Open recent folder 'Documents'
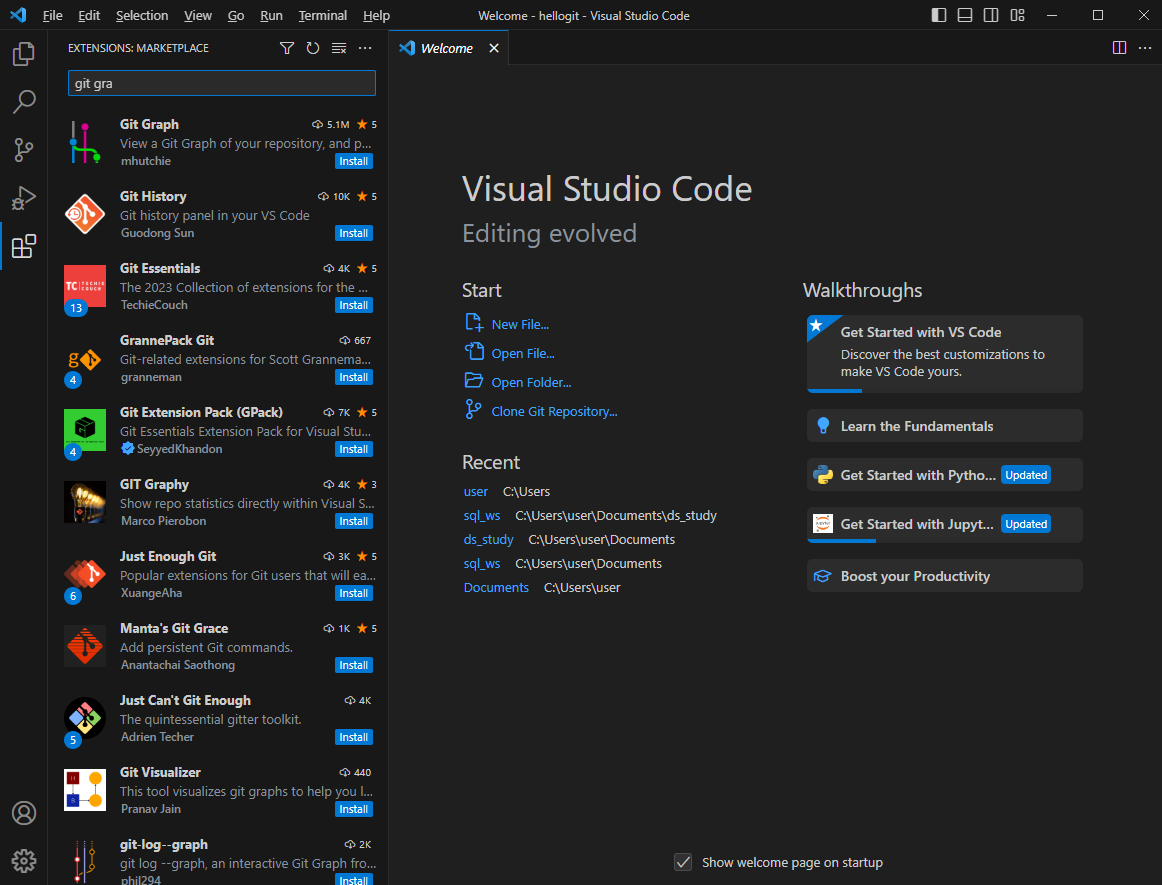The width and height of the screenshot is (1162, 885). [x=496, y=588]
